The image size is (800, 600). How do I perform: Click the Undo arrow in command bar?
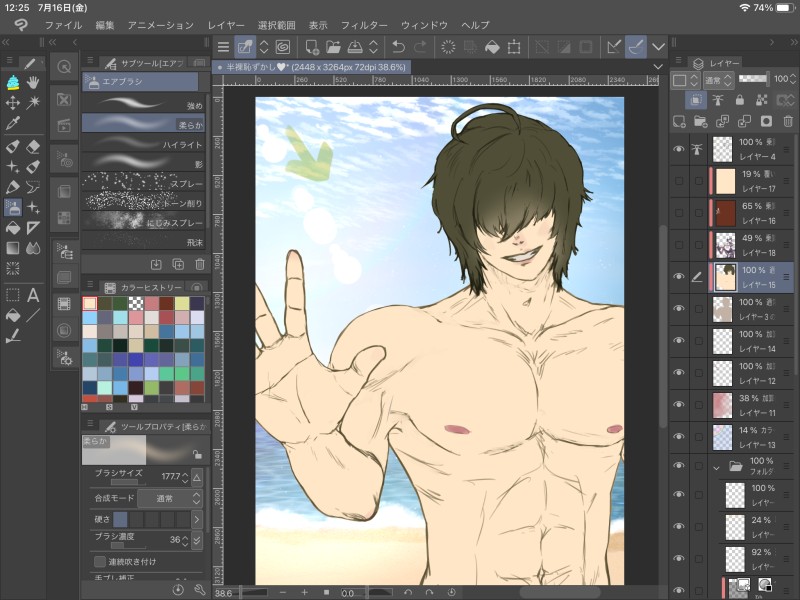coord(398,47)
